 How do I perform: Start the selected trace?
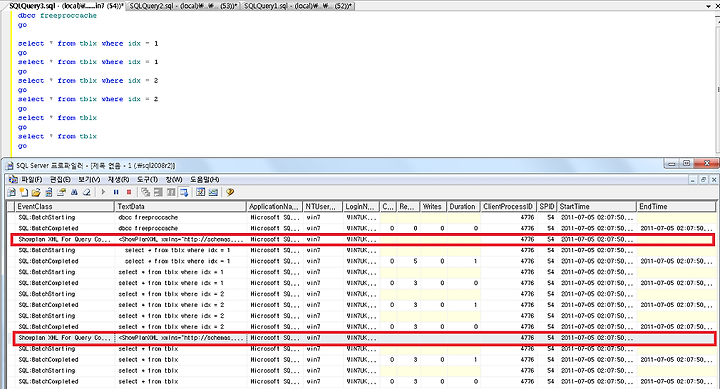coord(103,192)
